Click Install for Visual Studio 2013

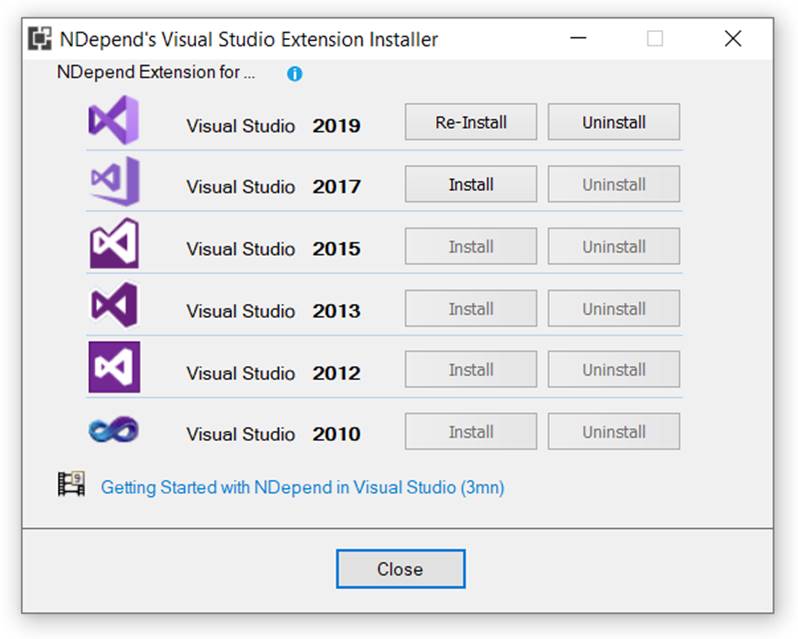click(x=471, y=308)
